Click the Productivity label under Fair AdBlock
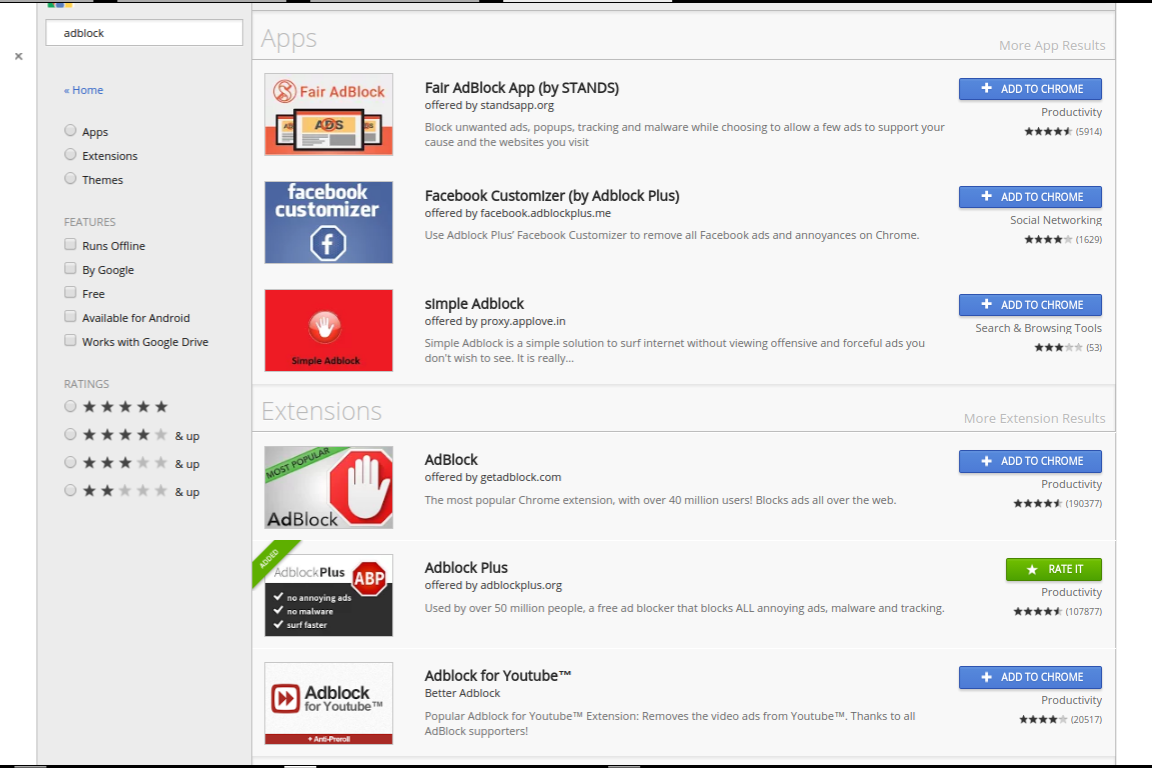Image resolution: width=1152 pixels, height=768 pixels. 1071,112
